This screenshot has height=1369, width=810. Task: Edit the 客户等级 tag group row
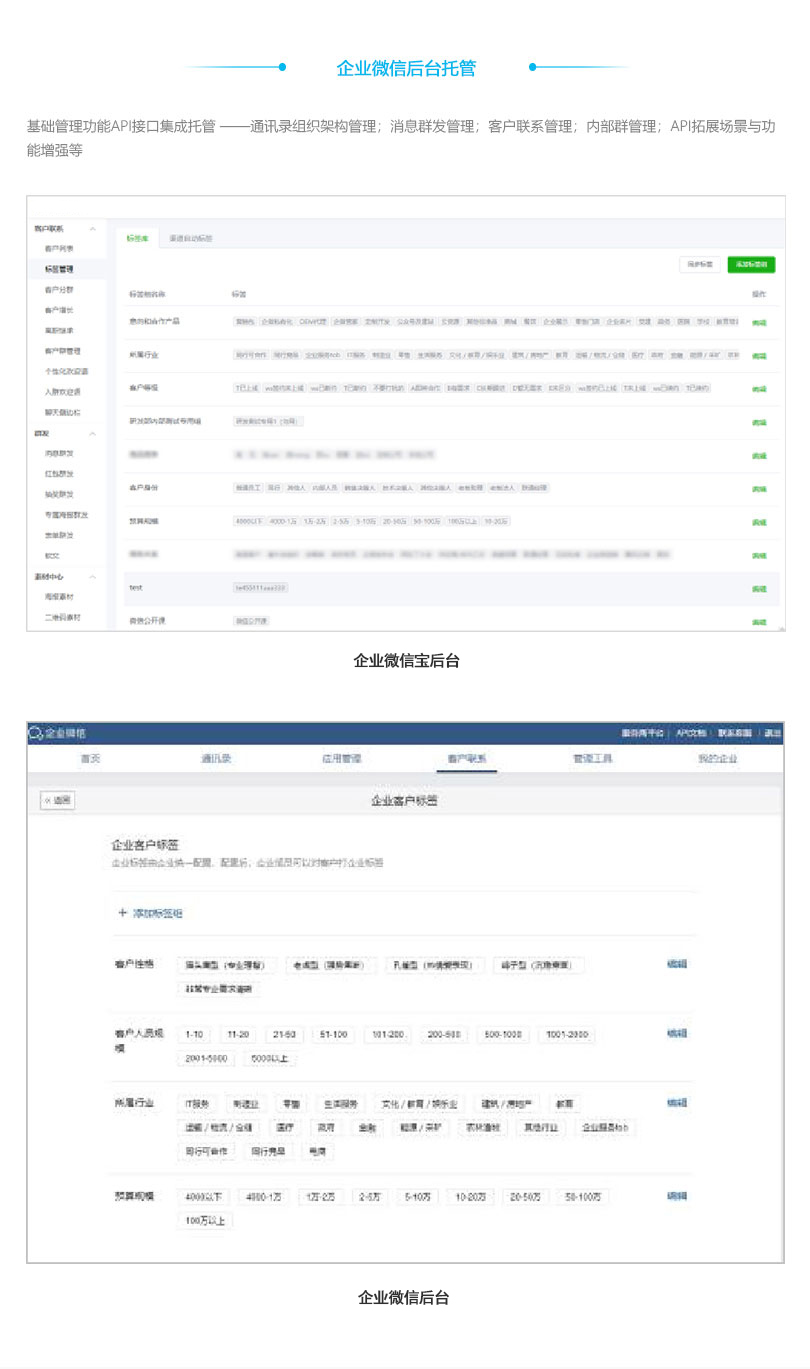coord(759,388)
